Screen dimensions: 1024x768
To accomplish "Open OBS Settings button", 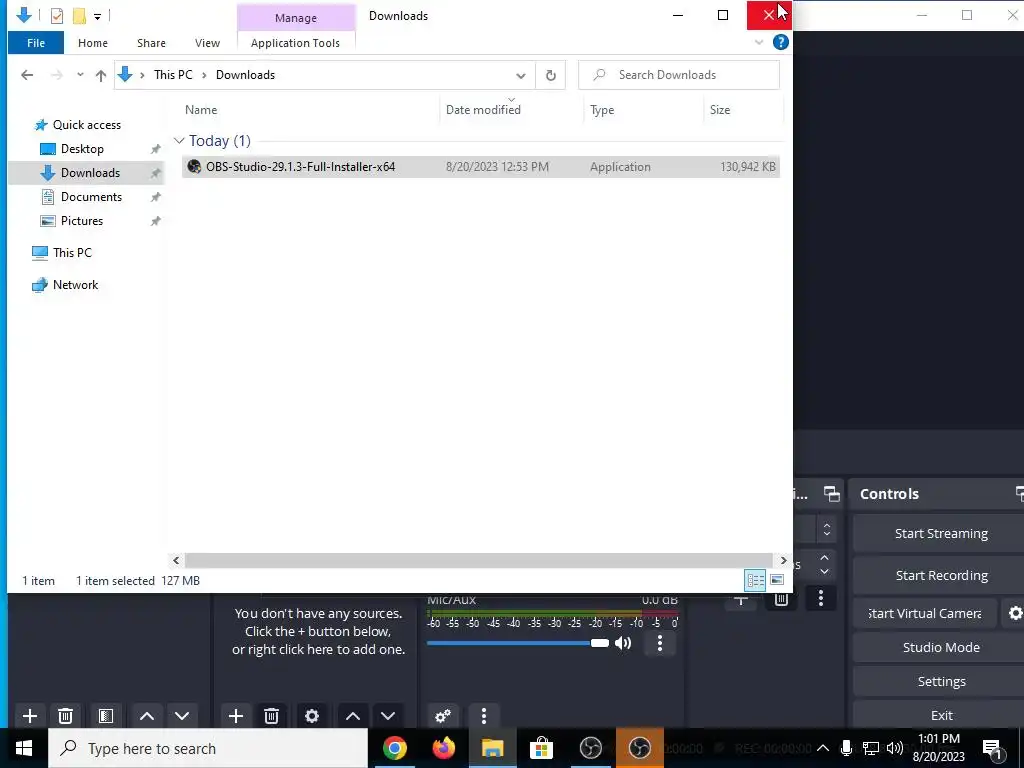I will (x=940, y=681).
